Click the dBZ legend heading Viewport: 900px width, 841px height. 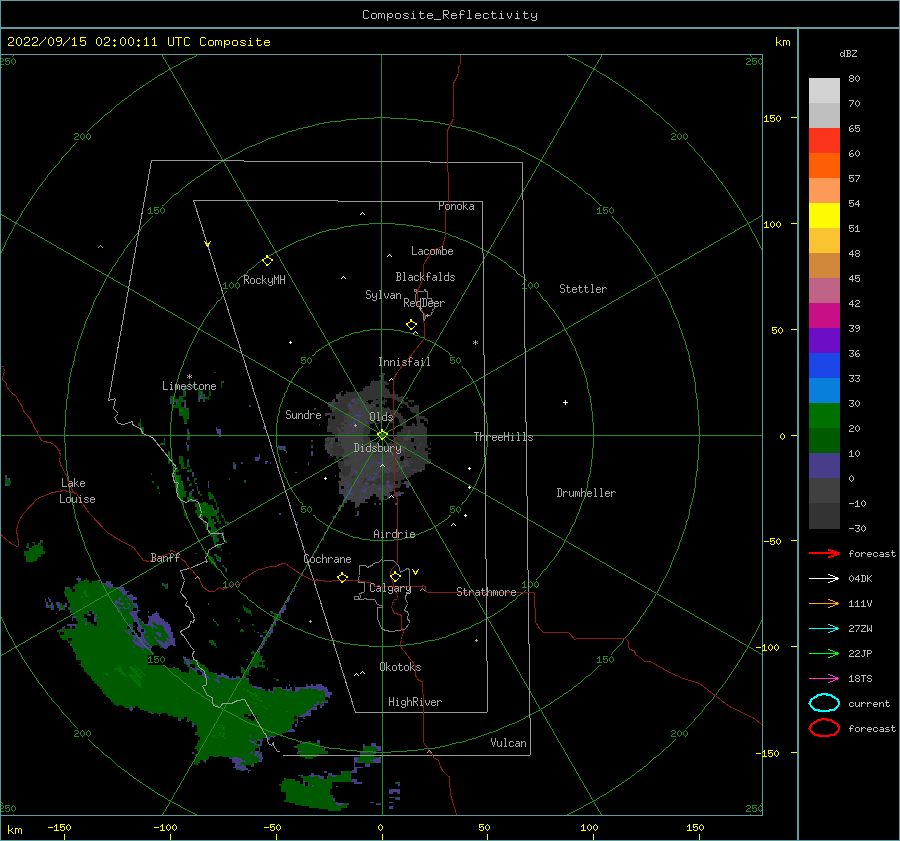coord(848,54)
